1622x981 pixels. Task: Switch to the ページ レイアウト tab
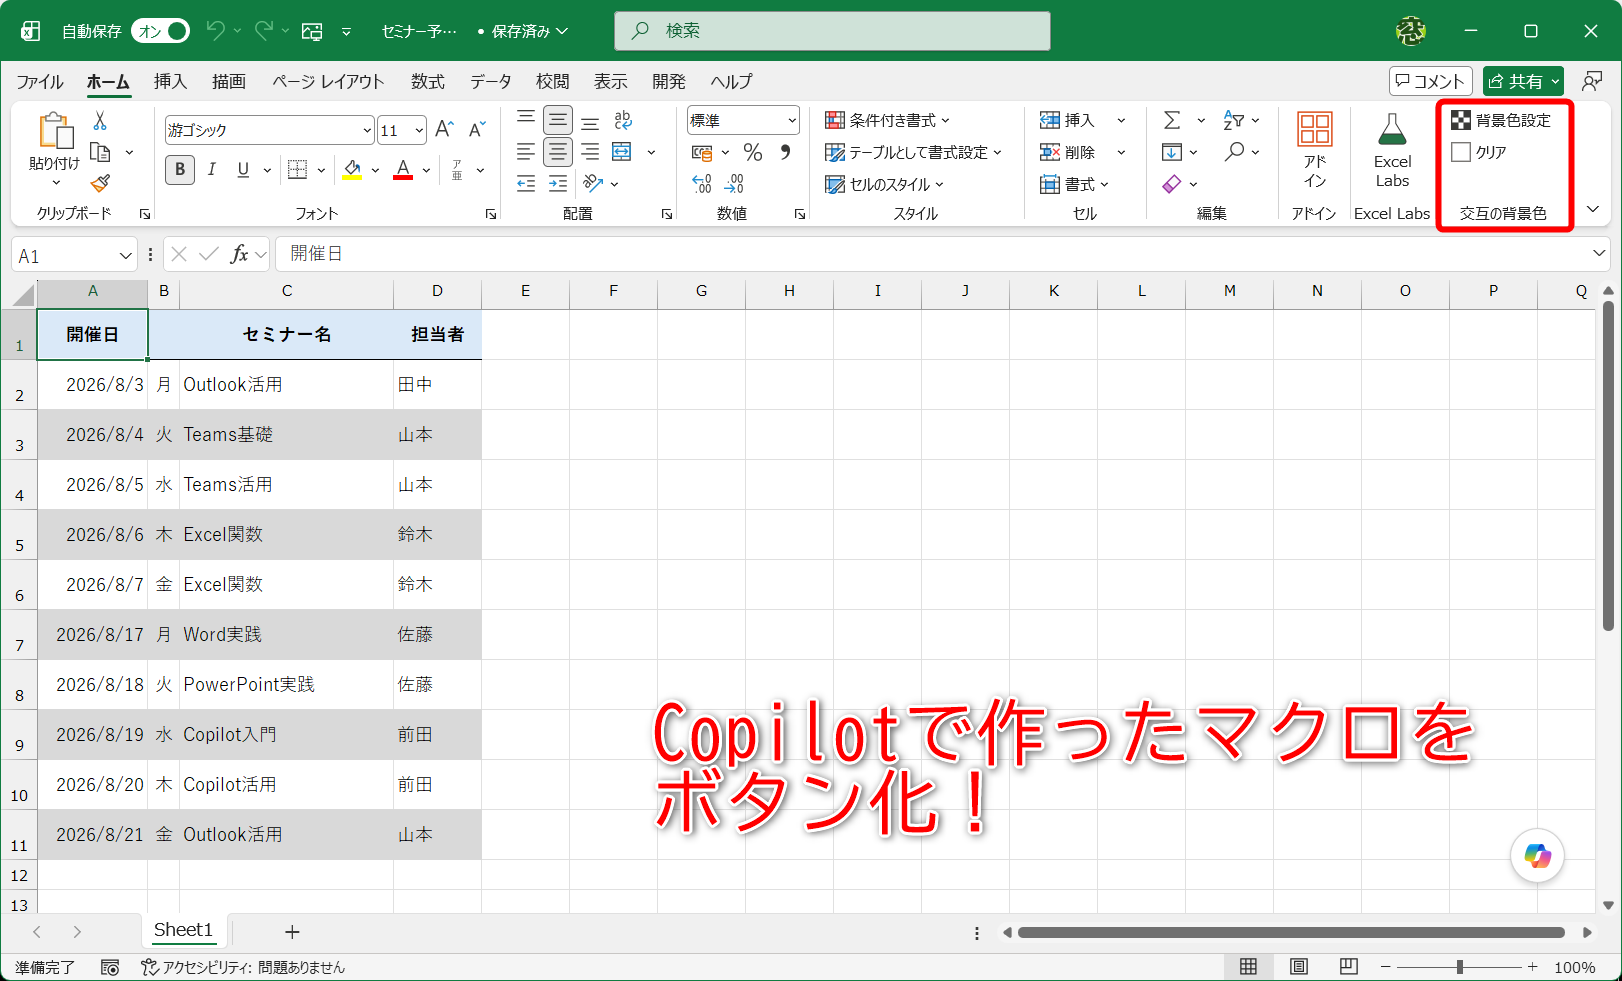point(328,81)
